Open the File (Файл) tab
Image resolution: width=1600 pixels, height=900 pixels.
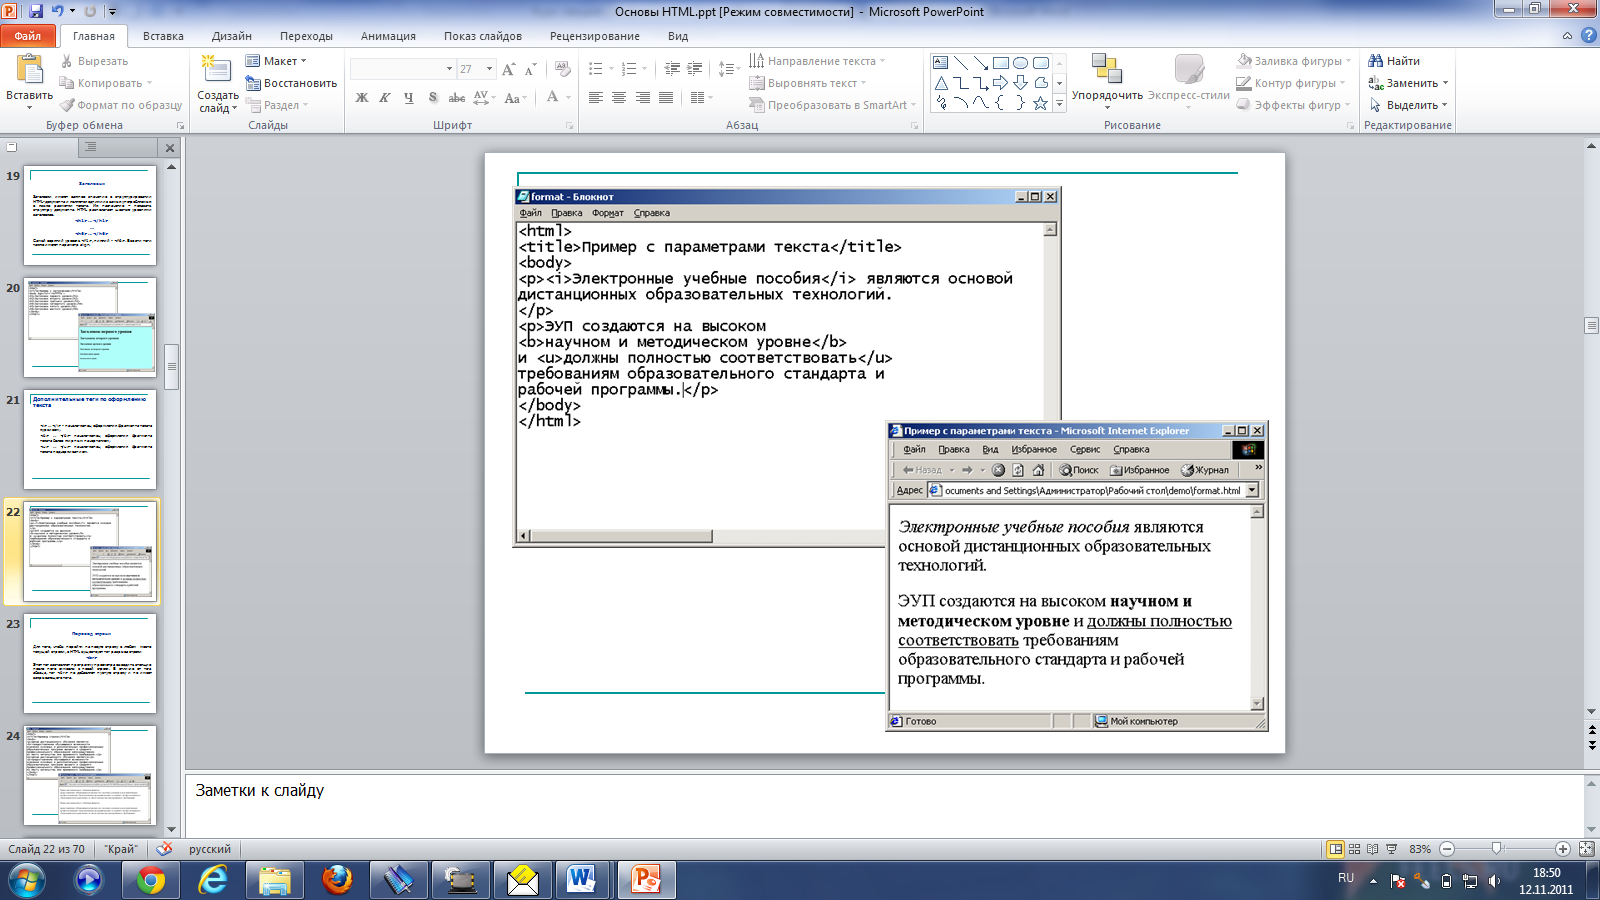click(28, 36)
